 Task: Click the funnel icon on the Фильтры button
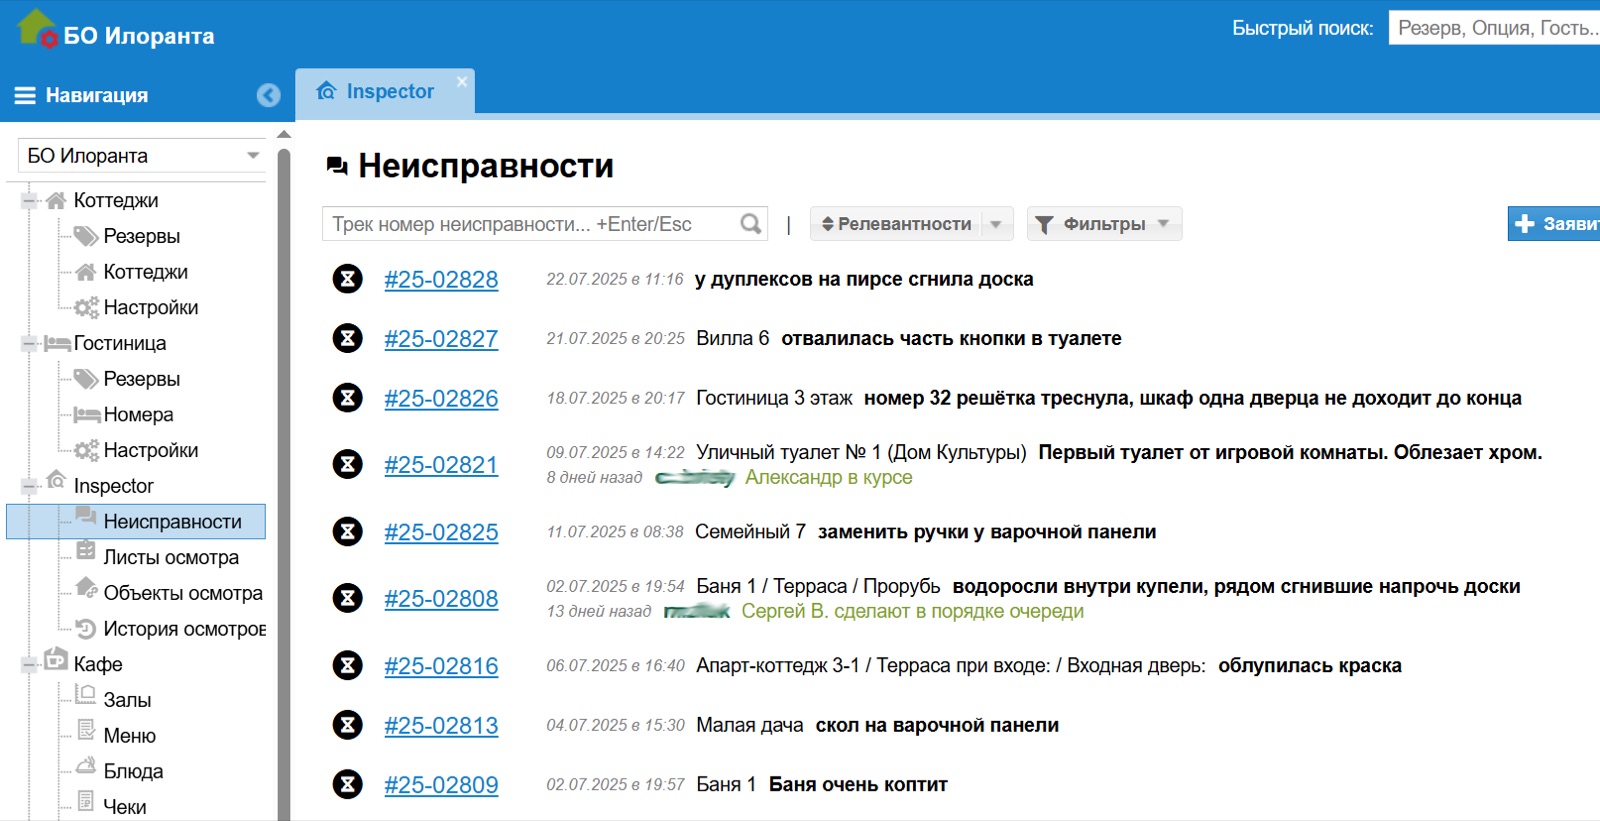(1044, 225)
